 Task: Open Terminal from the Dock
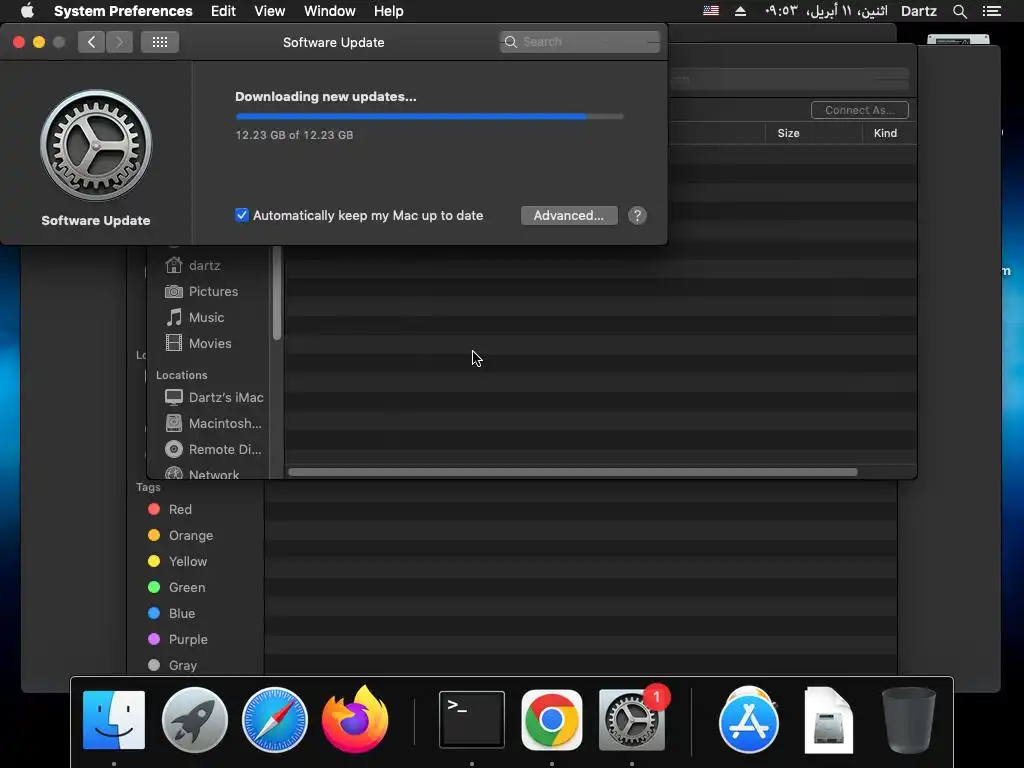pyautogui.click(x=472, y=720)
